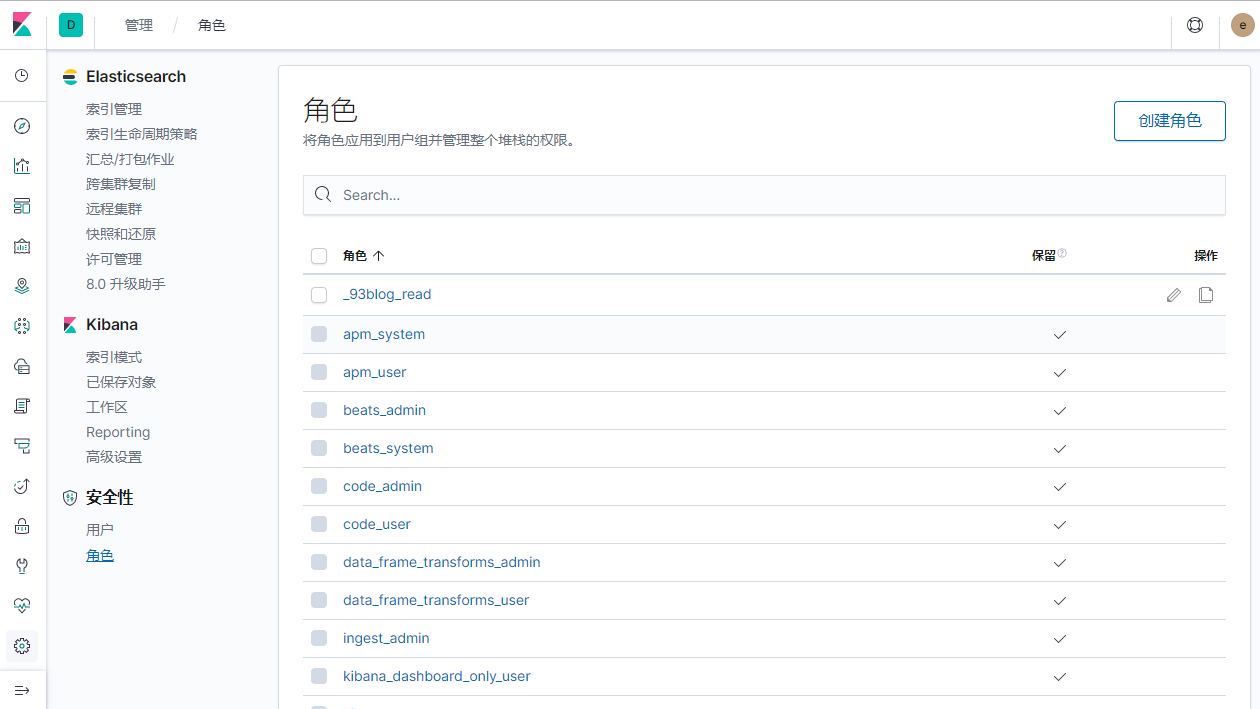The width and height of the screenshot is (1260, 709).
Task: Open 索引生命周期策略 menu item
Action: (142, 134)
